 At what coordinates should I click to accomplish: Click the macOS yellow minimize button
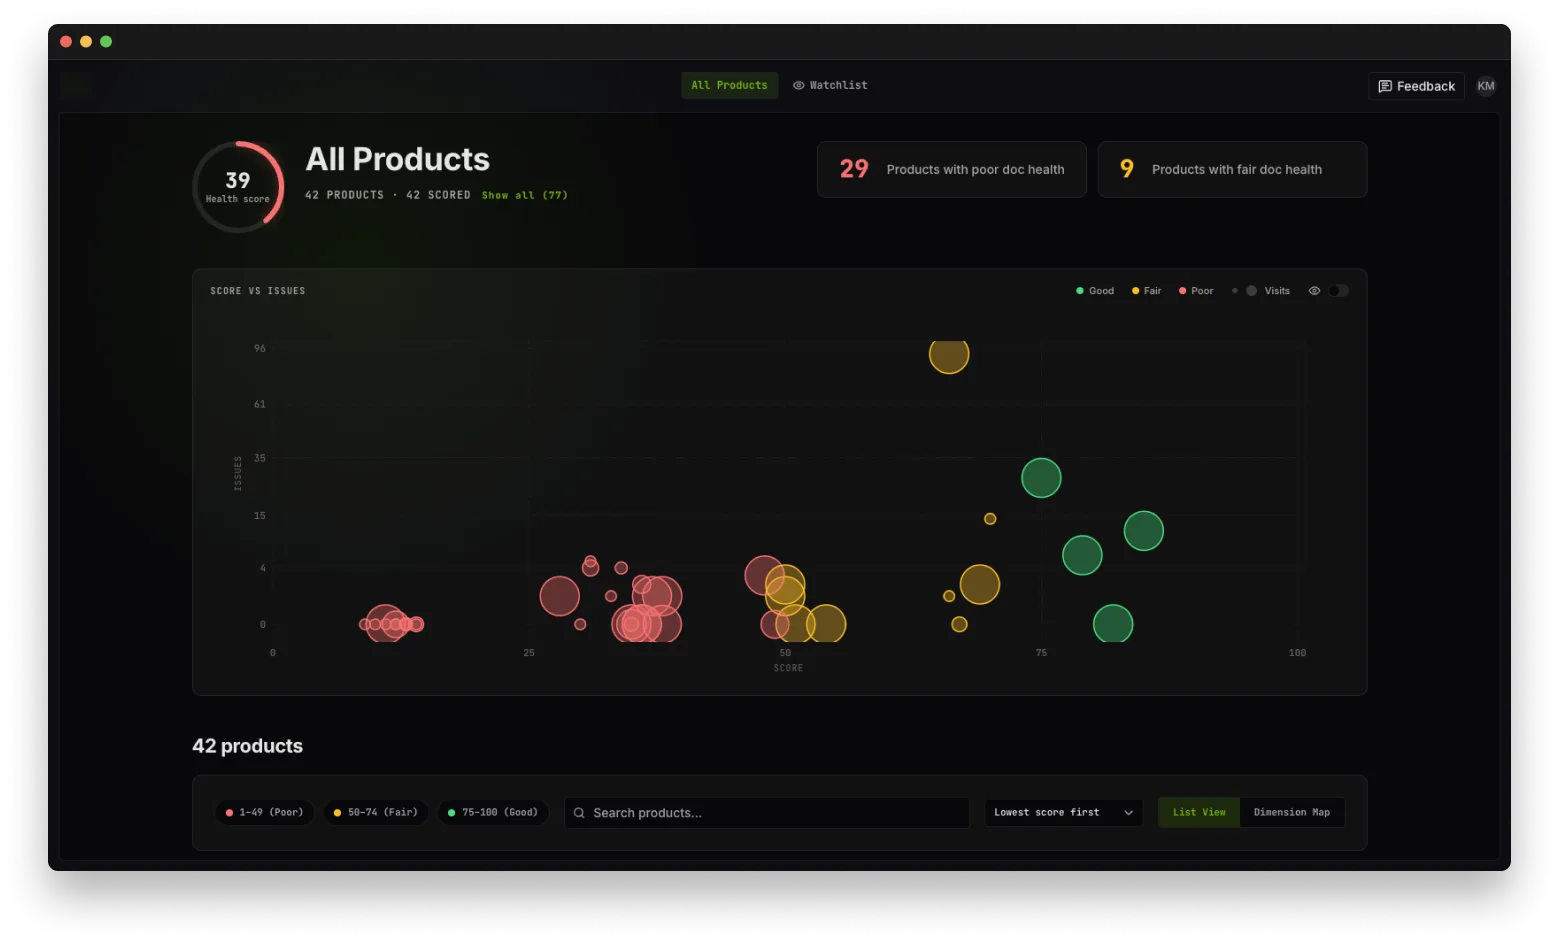pos(86,41)
